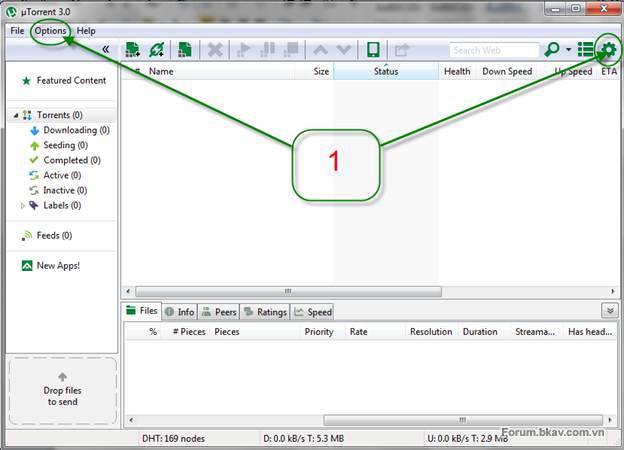Viewport: 624px width, 450px height.
Task: Open the Options menu
Action: [50, 31]
